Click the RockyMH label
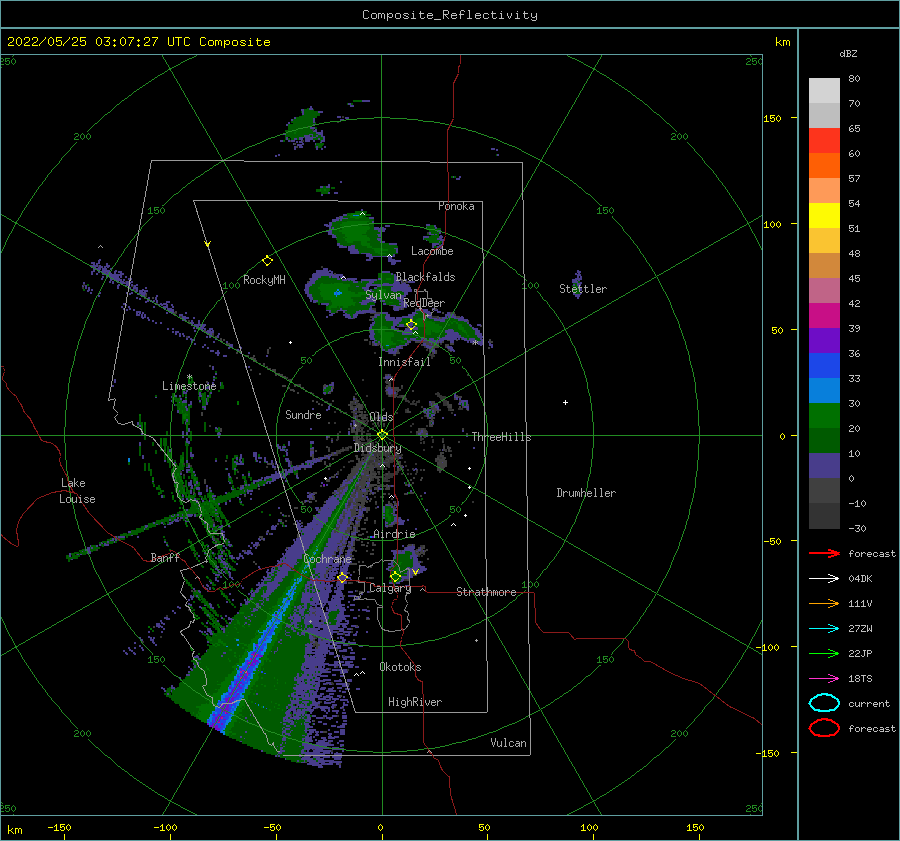The image size is (900, 841). [x=264, y=280]
